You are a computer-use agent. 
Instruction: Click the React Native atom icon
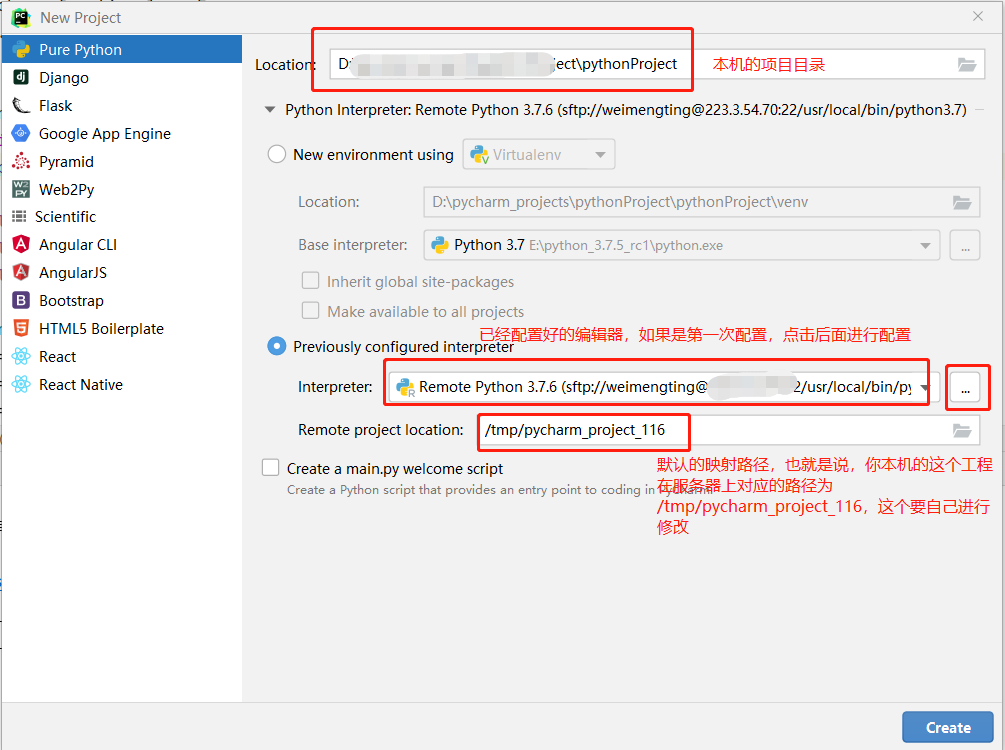tap(21, 384)
